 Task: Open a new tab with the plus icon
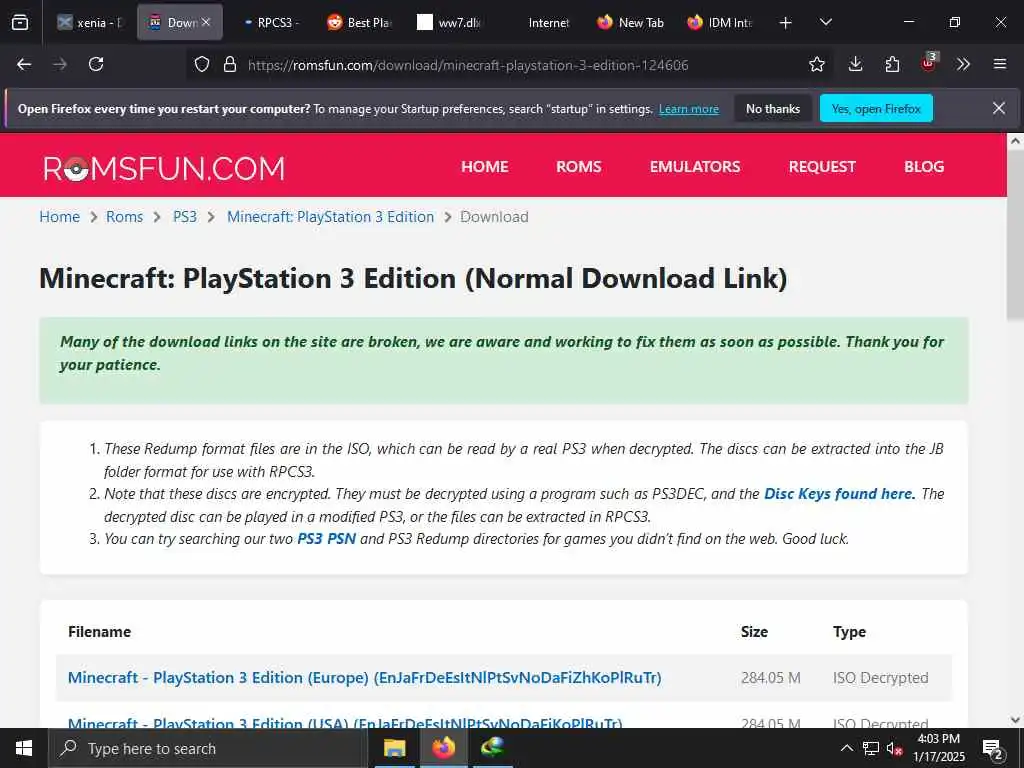point(786,23)
